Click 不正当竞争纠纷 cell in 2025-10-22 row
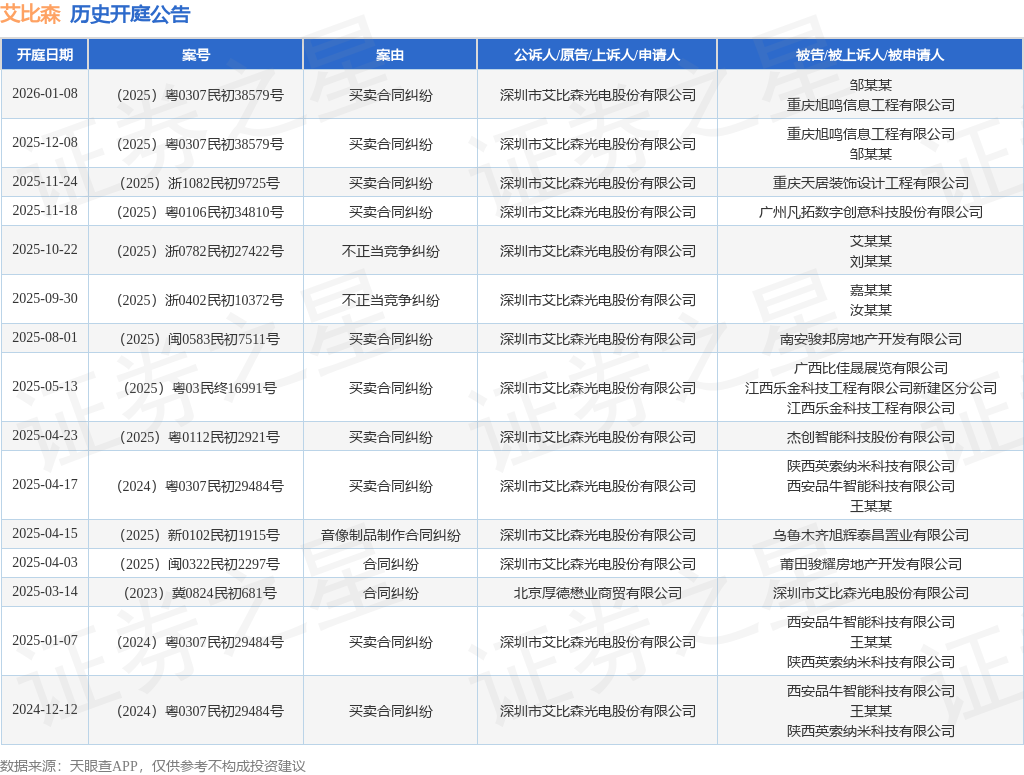 click(391, 251)
